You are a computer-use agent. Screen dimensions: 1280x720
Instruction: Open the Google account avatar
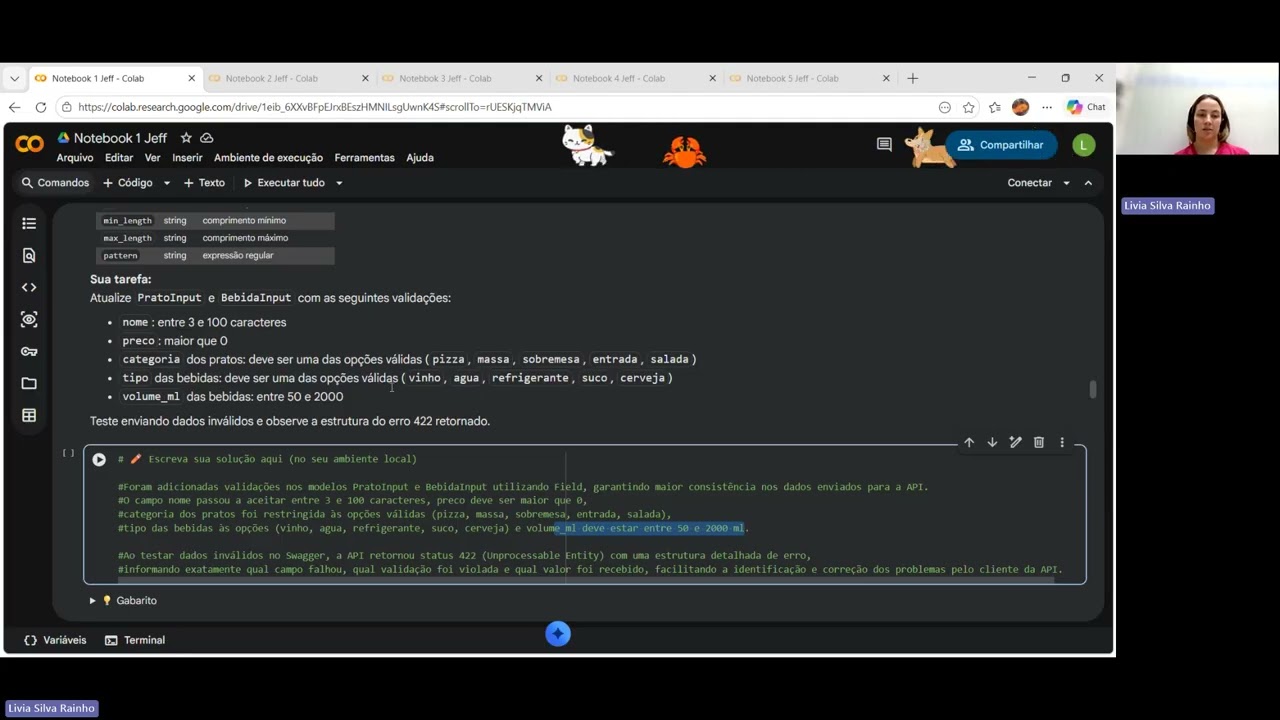click(1083, 145)
